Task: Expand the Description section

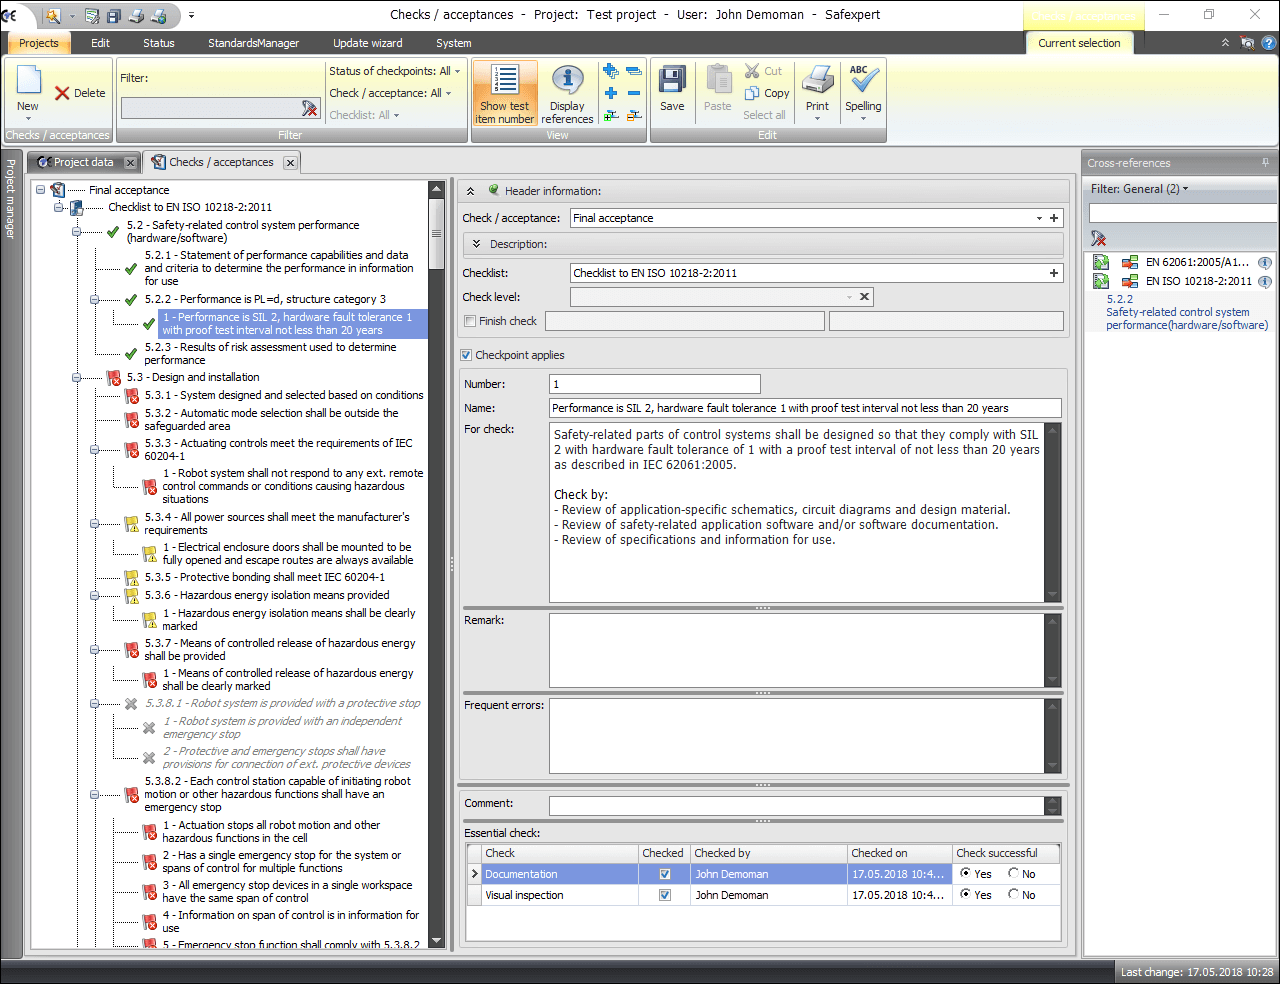Action: (476, 244)
